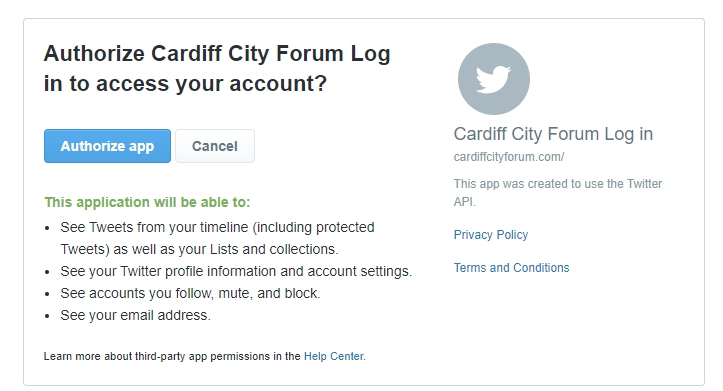
Task: Click 'This app was created to use the Twitter API' description
Action: [x=557, y=193]
